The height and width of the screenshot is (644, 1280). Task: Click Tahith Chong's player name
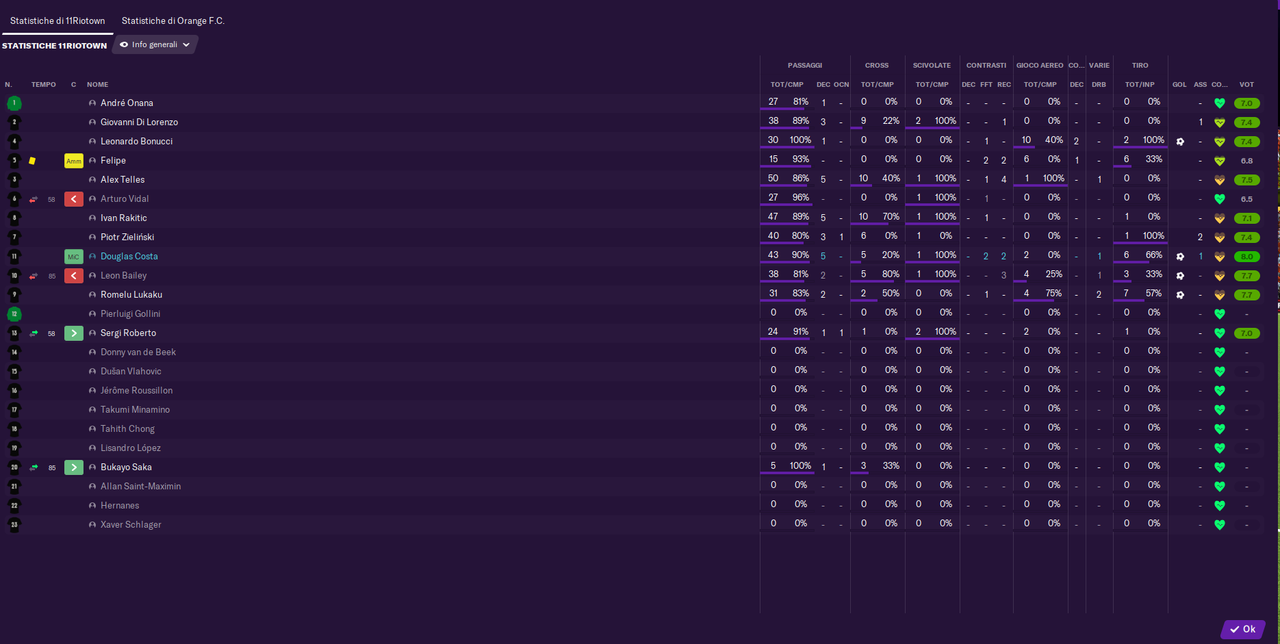127,429
